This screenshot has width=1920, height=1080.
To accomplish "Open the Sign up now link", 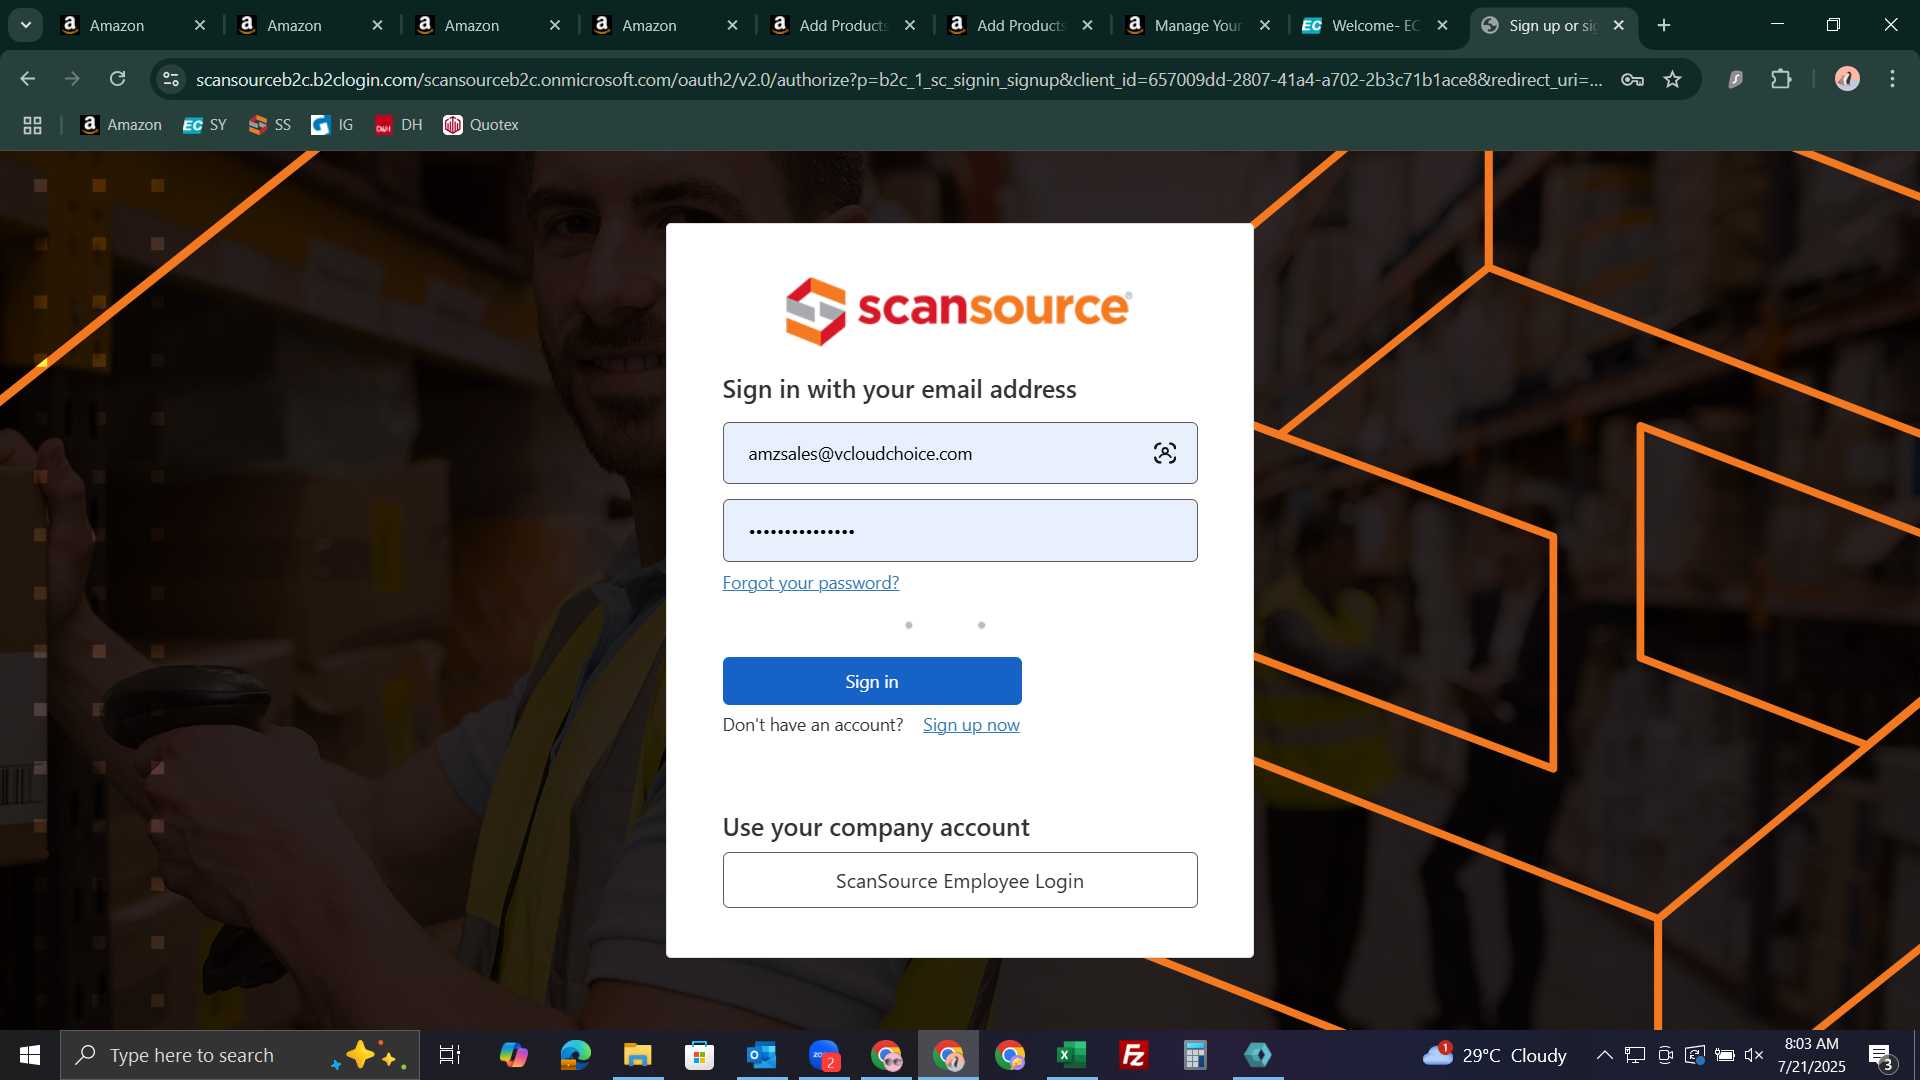I will pyautogui.click(x=970, y=724).
